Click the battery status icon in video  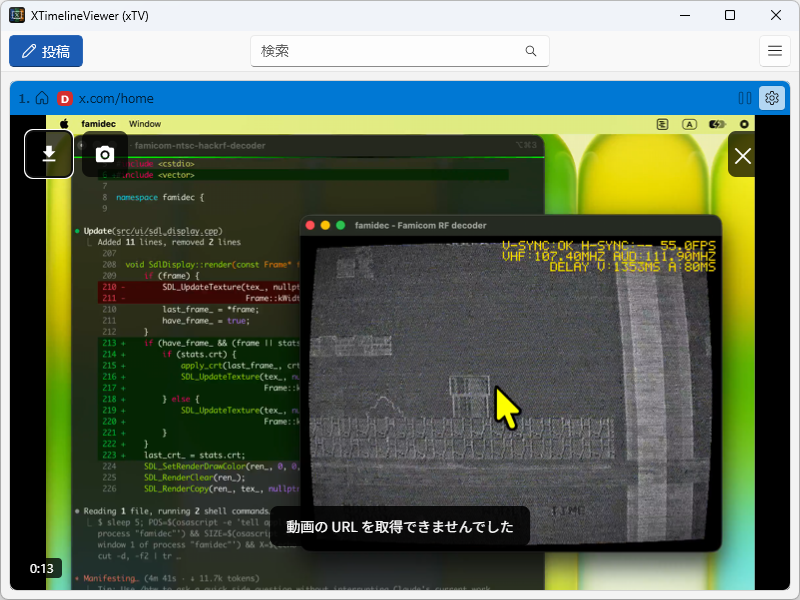point(717,124)
